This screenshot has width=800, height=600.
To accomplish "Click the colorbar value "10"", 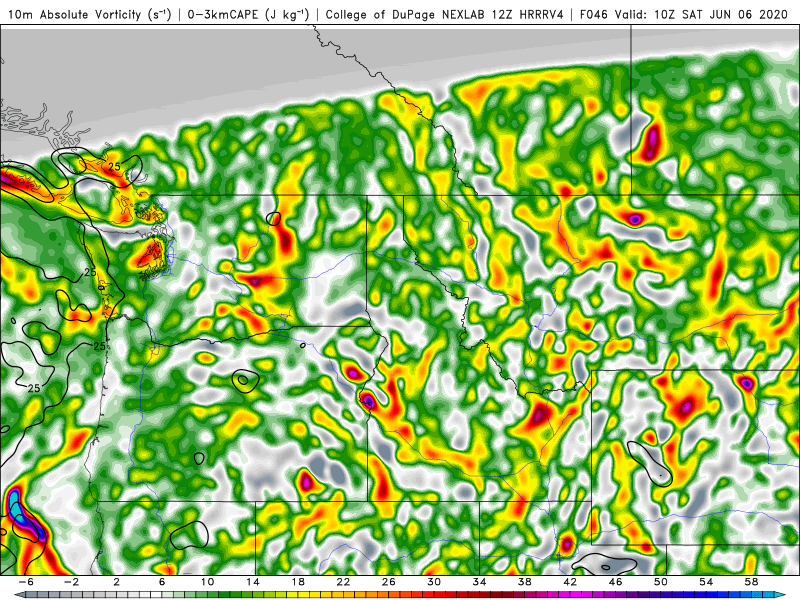I will tap(207, 582).
